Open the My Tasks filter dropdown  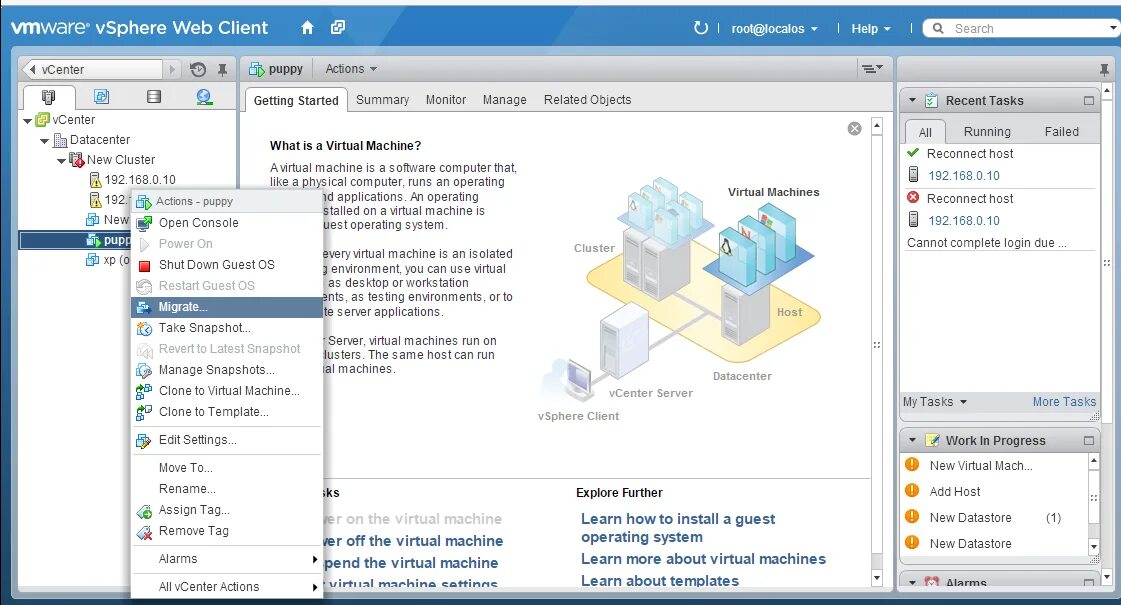coord(934,402)
